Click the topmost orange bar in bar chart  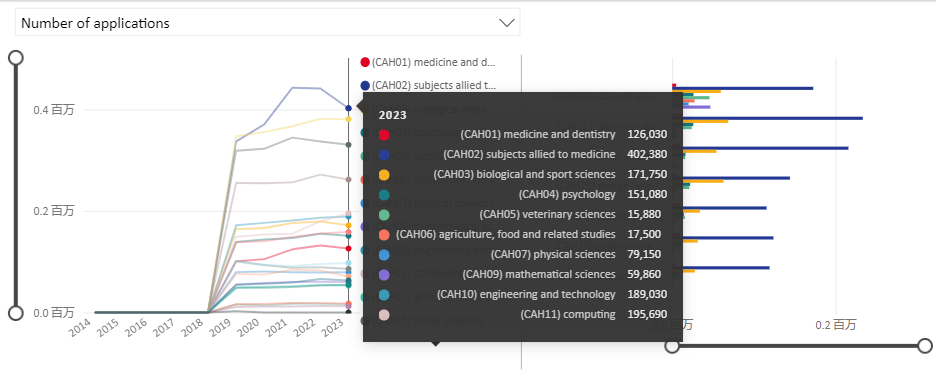697,91
